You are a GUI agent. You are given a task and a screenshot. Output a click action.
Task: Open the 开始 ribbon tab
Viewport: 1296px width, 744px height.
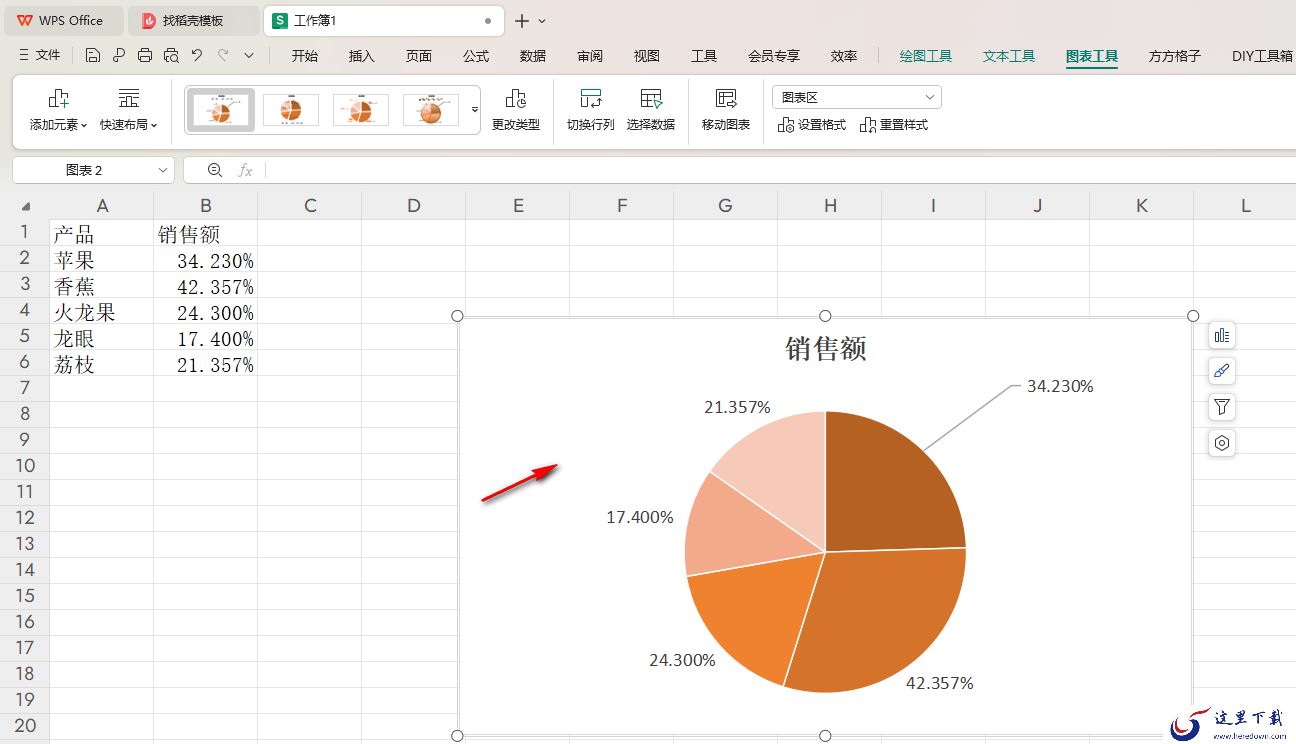[x=305, y=56]
